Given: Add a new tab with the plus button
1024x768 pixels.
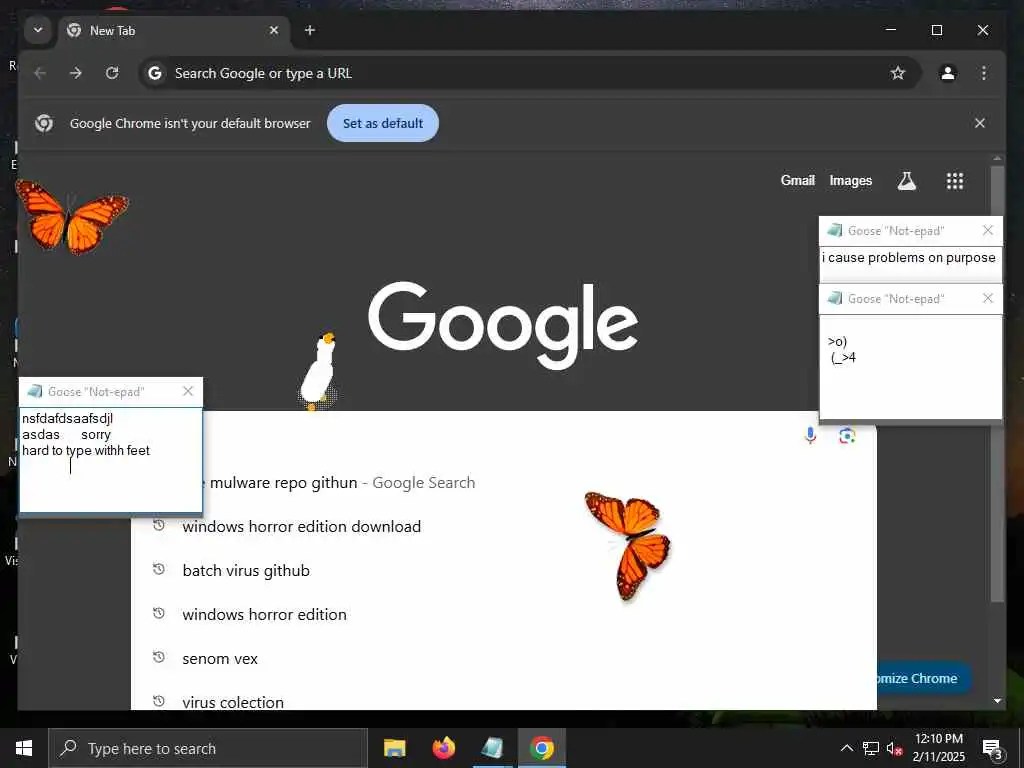Looking at the screenshot, I should pyautogui.click(x=310, y=30).
